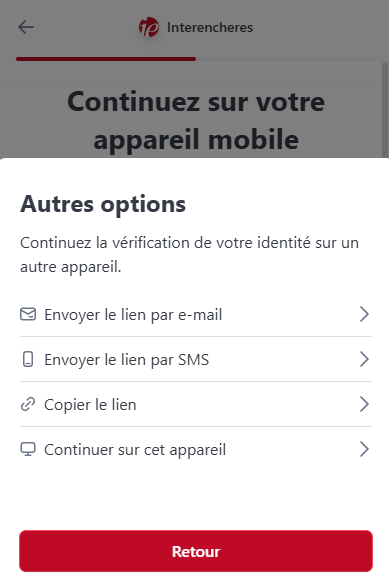Screen dimensions: 389x588
Task: Click the "Autres options" sheet title
Action: tap(103, 204)
